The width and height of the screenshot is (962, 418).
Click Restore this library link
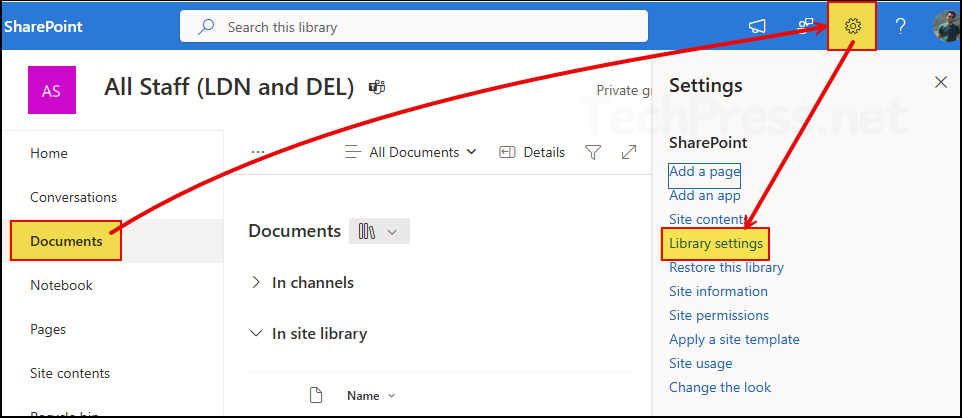coord(726,268)
